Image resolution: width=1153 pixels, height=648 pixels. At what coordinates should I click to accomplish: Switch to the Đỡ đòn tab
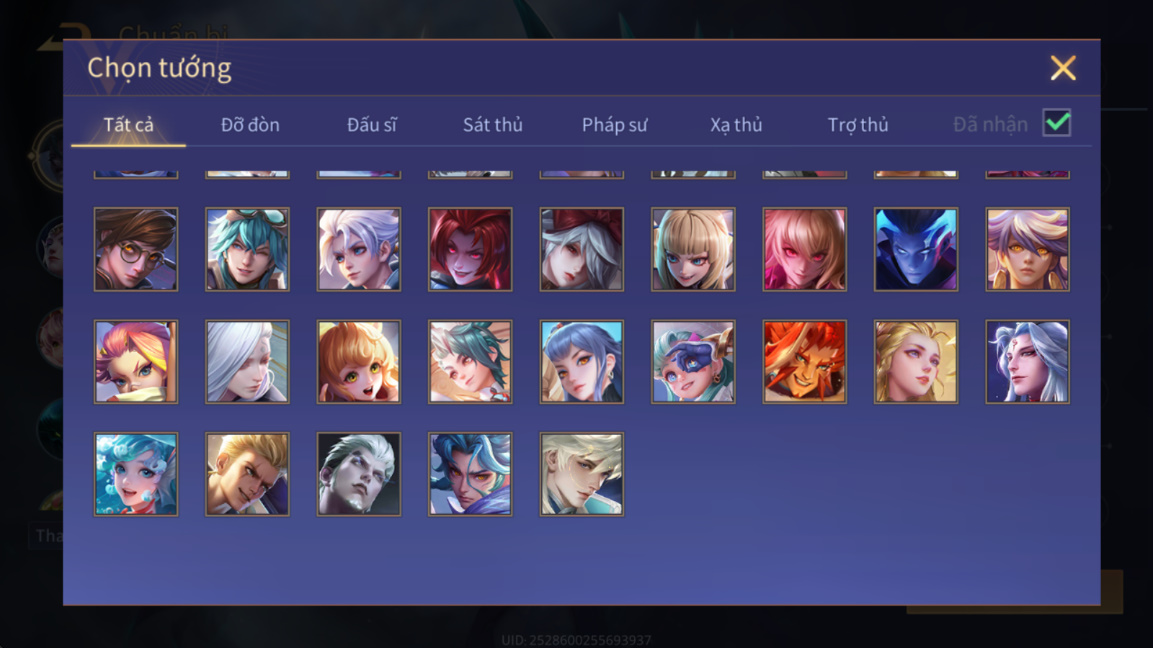click(x=250, y=125)
